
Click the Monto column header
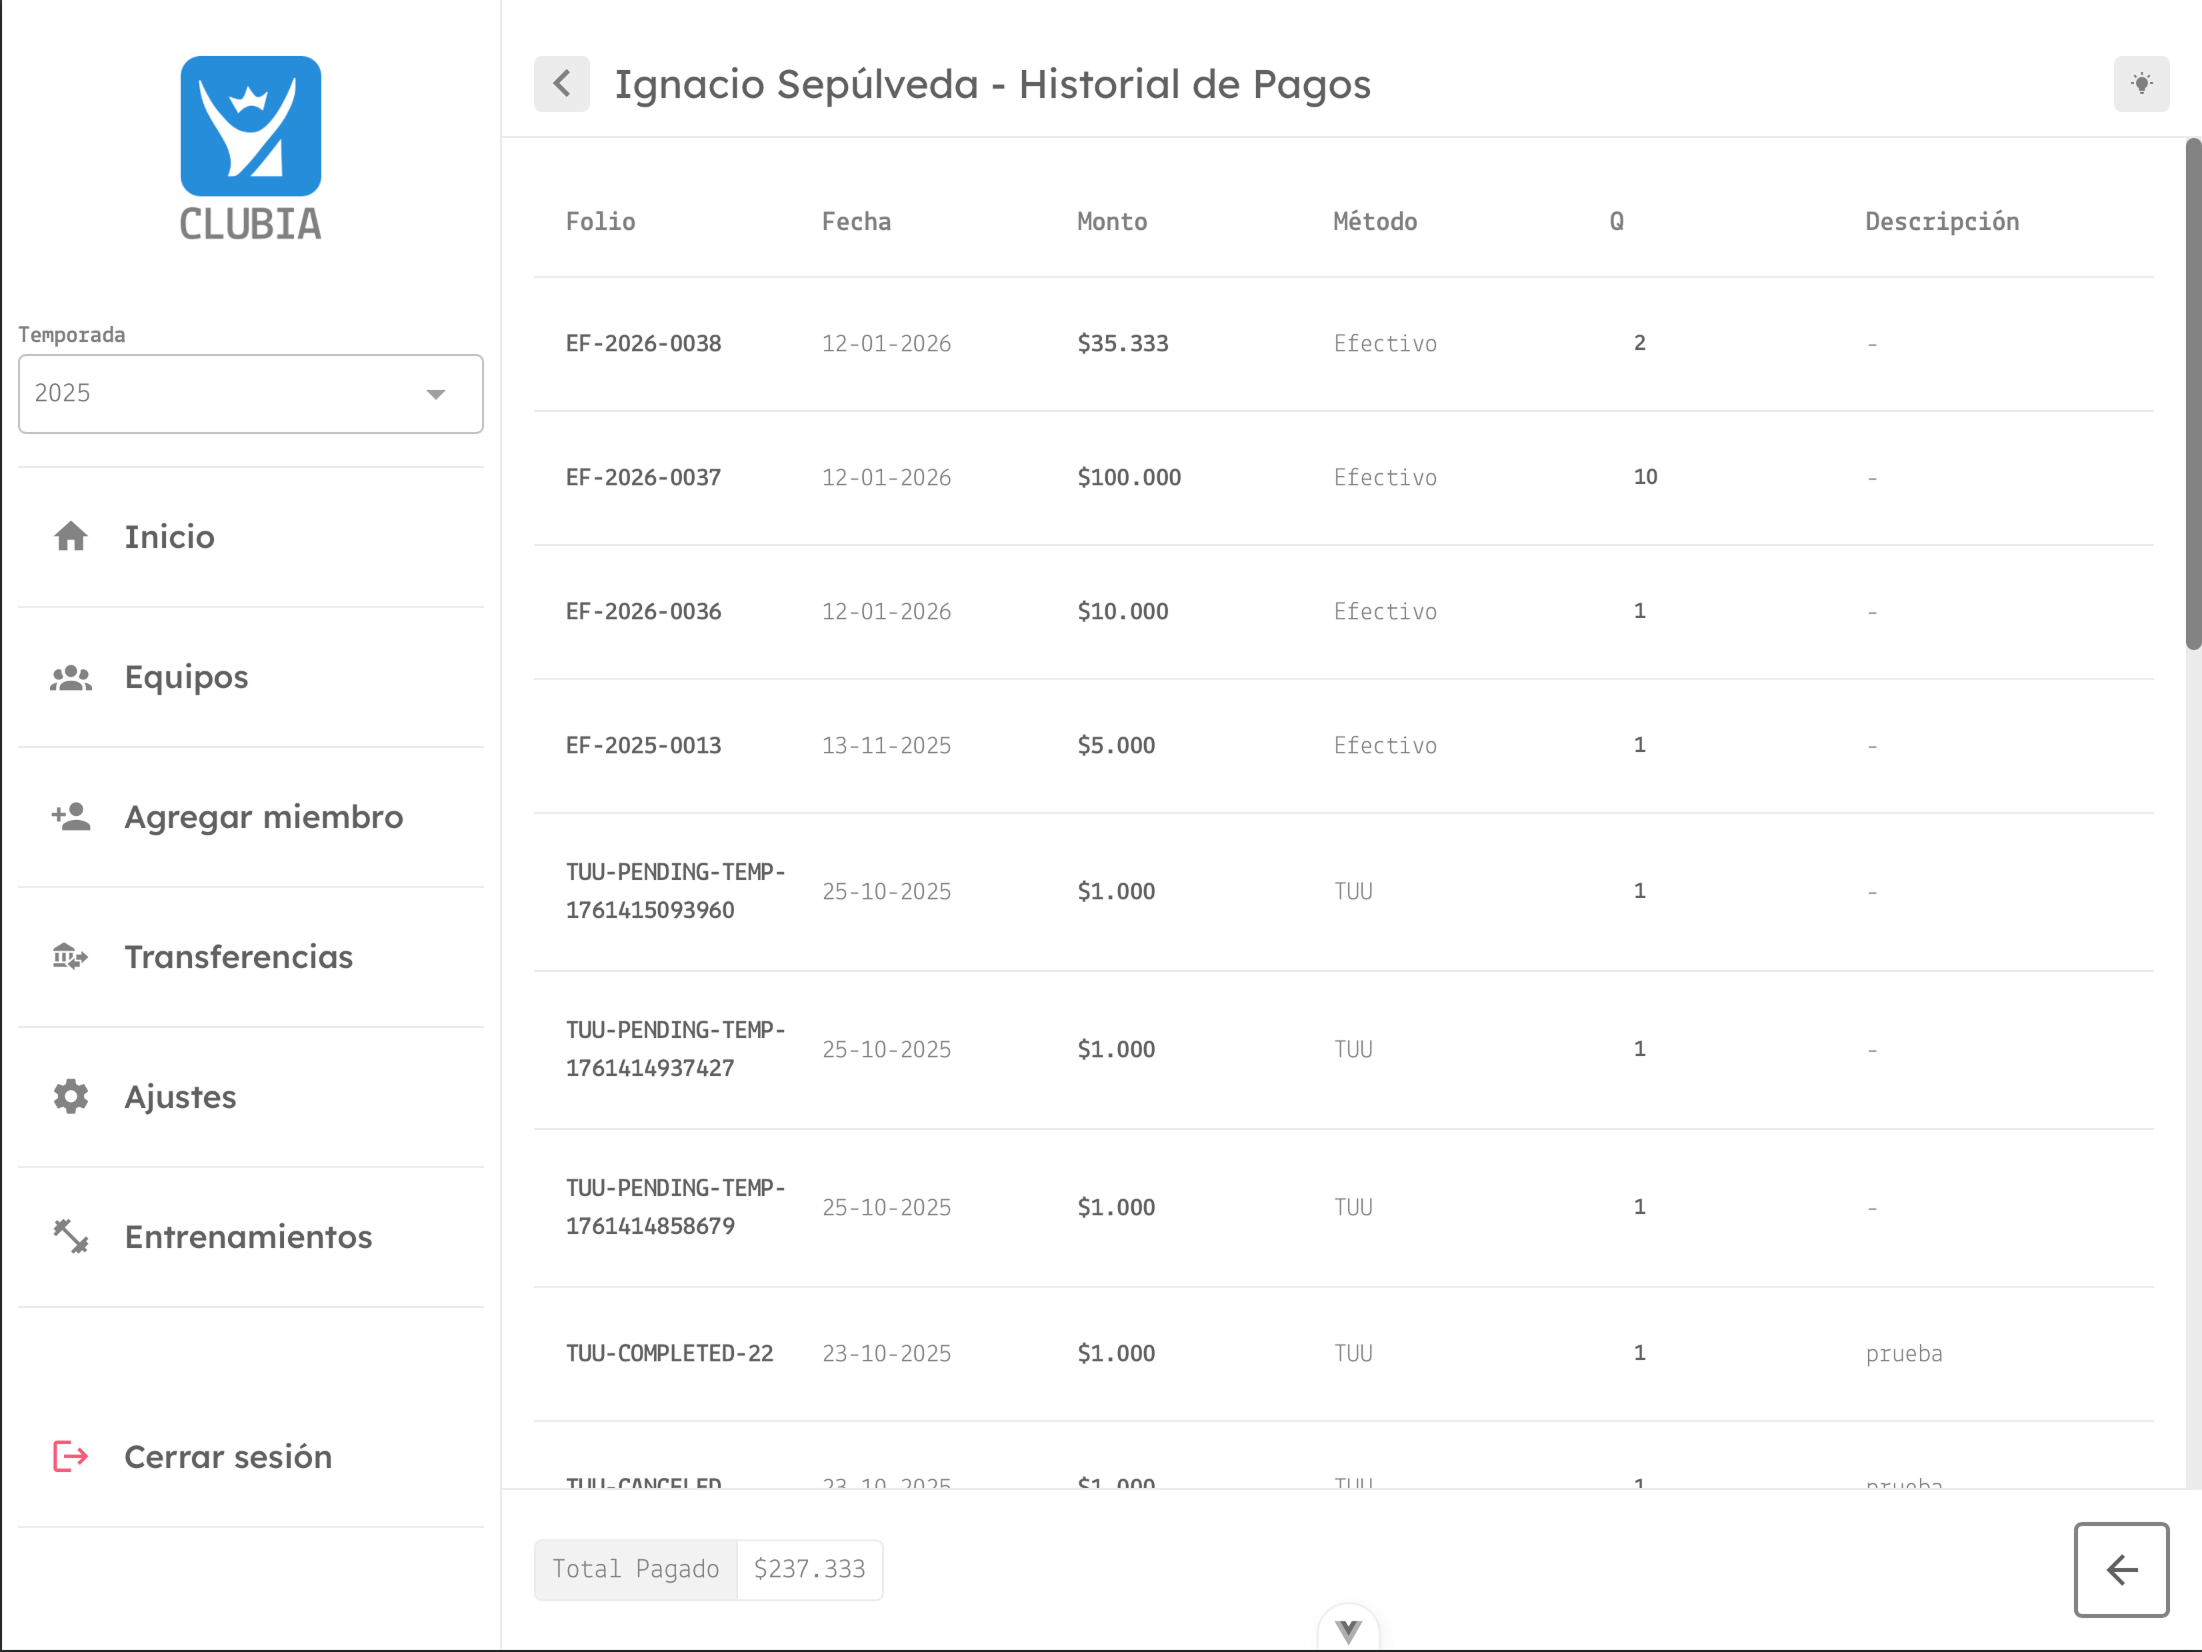(1111, 222)
